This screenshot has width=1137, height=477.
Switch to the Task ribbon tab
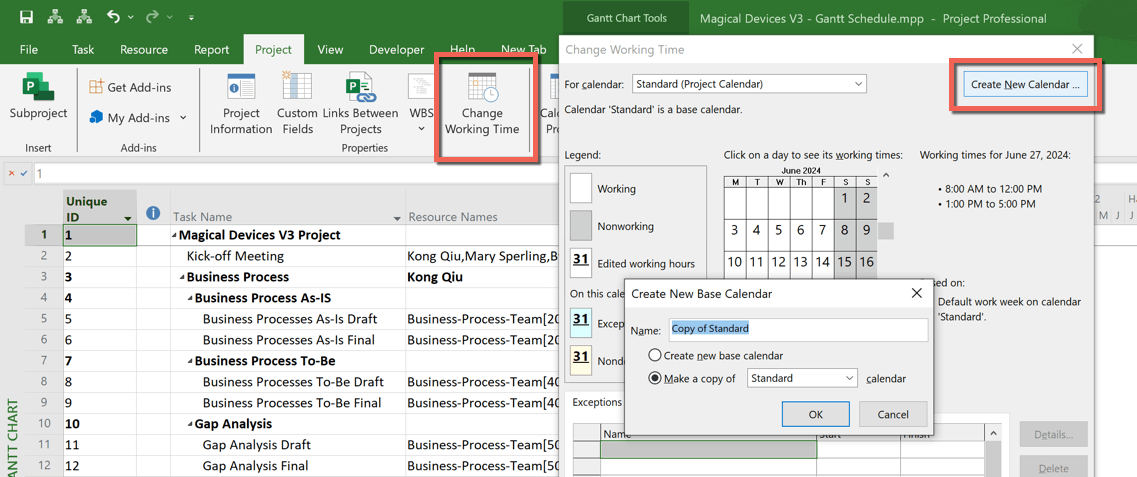tap(83, 50)
